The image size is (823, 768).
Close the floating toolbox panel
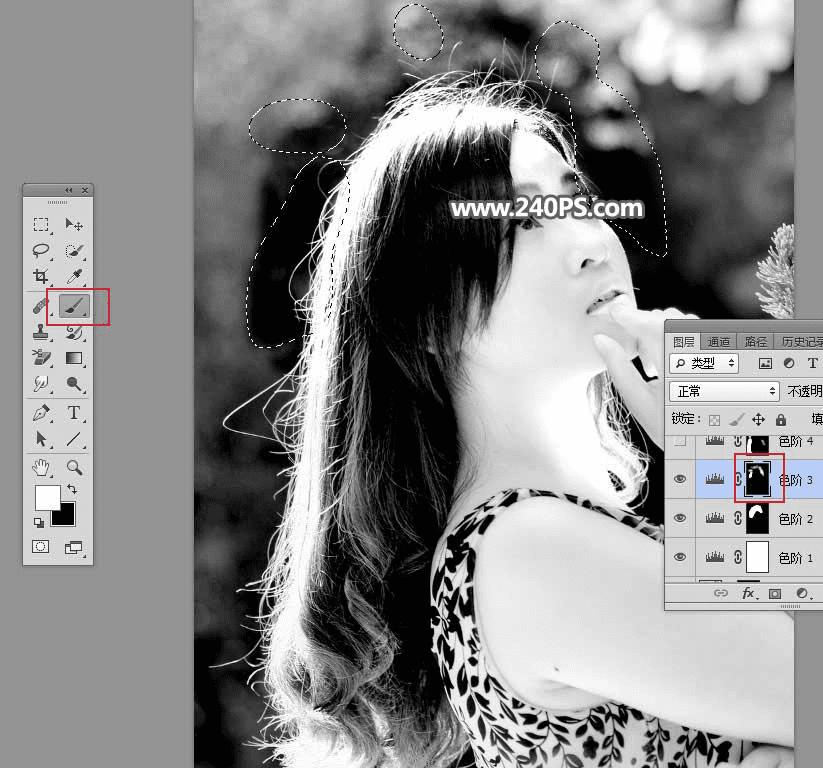click(x=85, y=190)
